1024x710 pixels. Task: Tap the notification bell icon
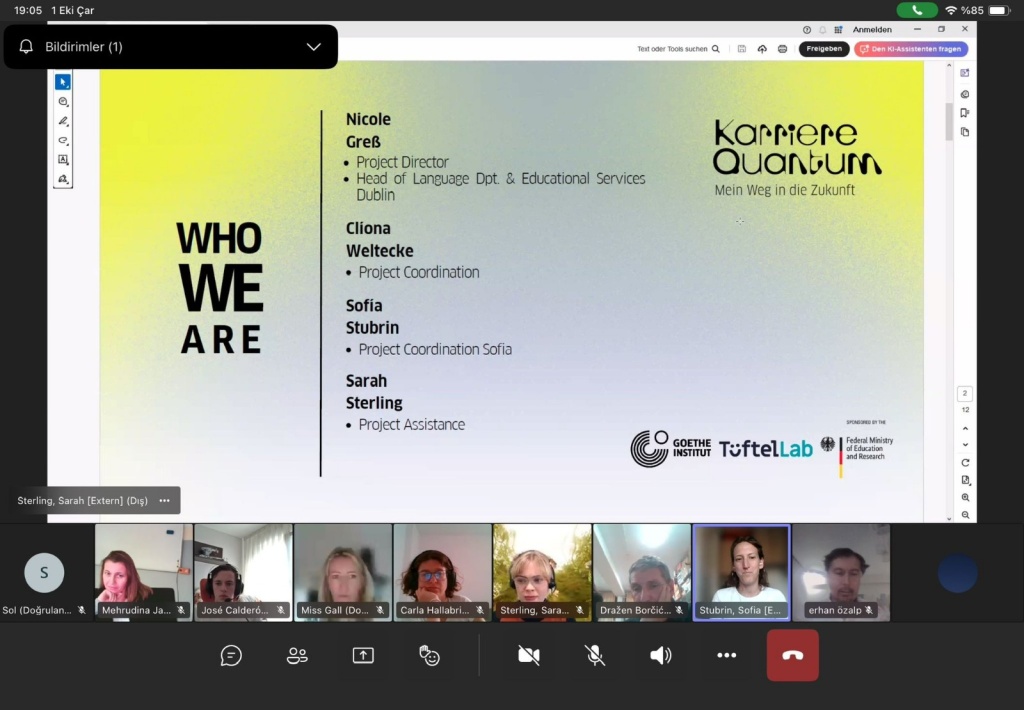tap(27, 47)
